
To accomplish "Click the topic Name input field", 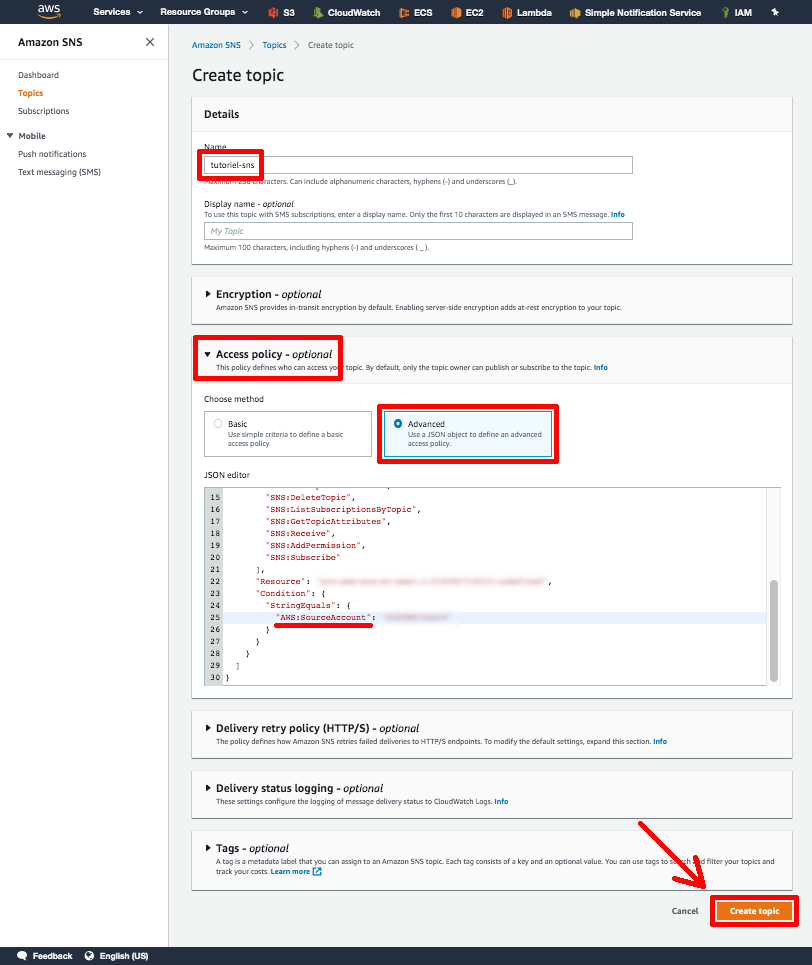I will click(x=418, y=165).
